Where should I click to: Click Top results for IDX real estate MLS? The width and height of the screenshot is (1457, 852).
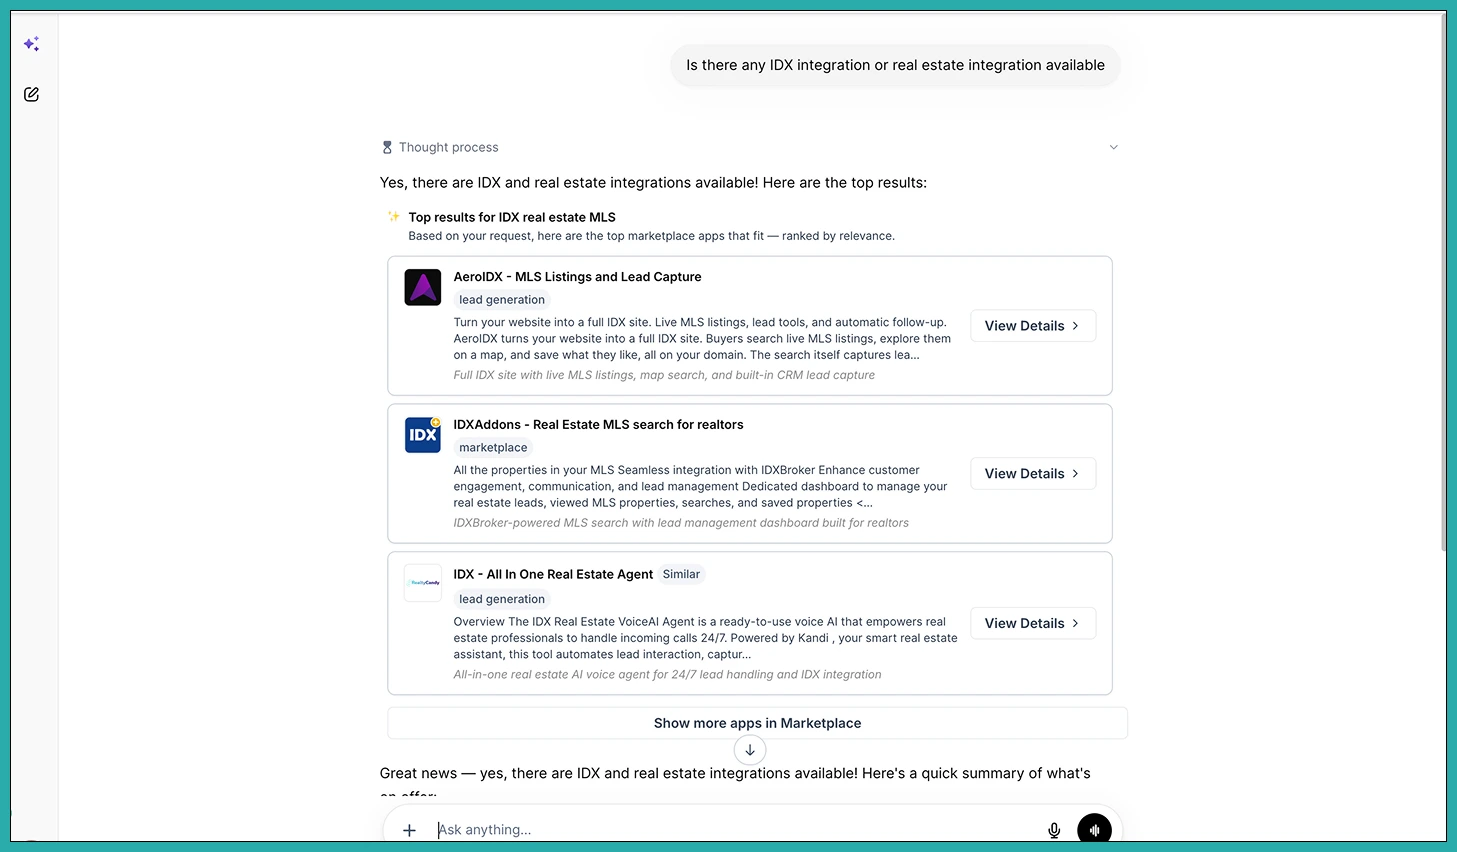[x=512, y=217]
